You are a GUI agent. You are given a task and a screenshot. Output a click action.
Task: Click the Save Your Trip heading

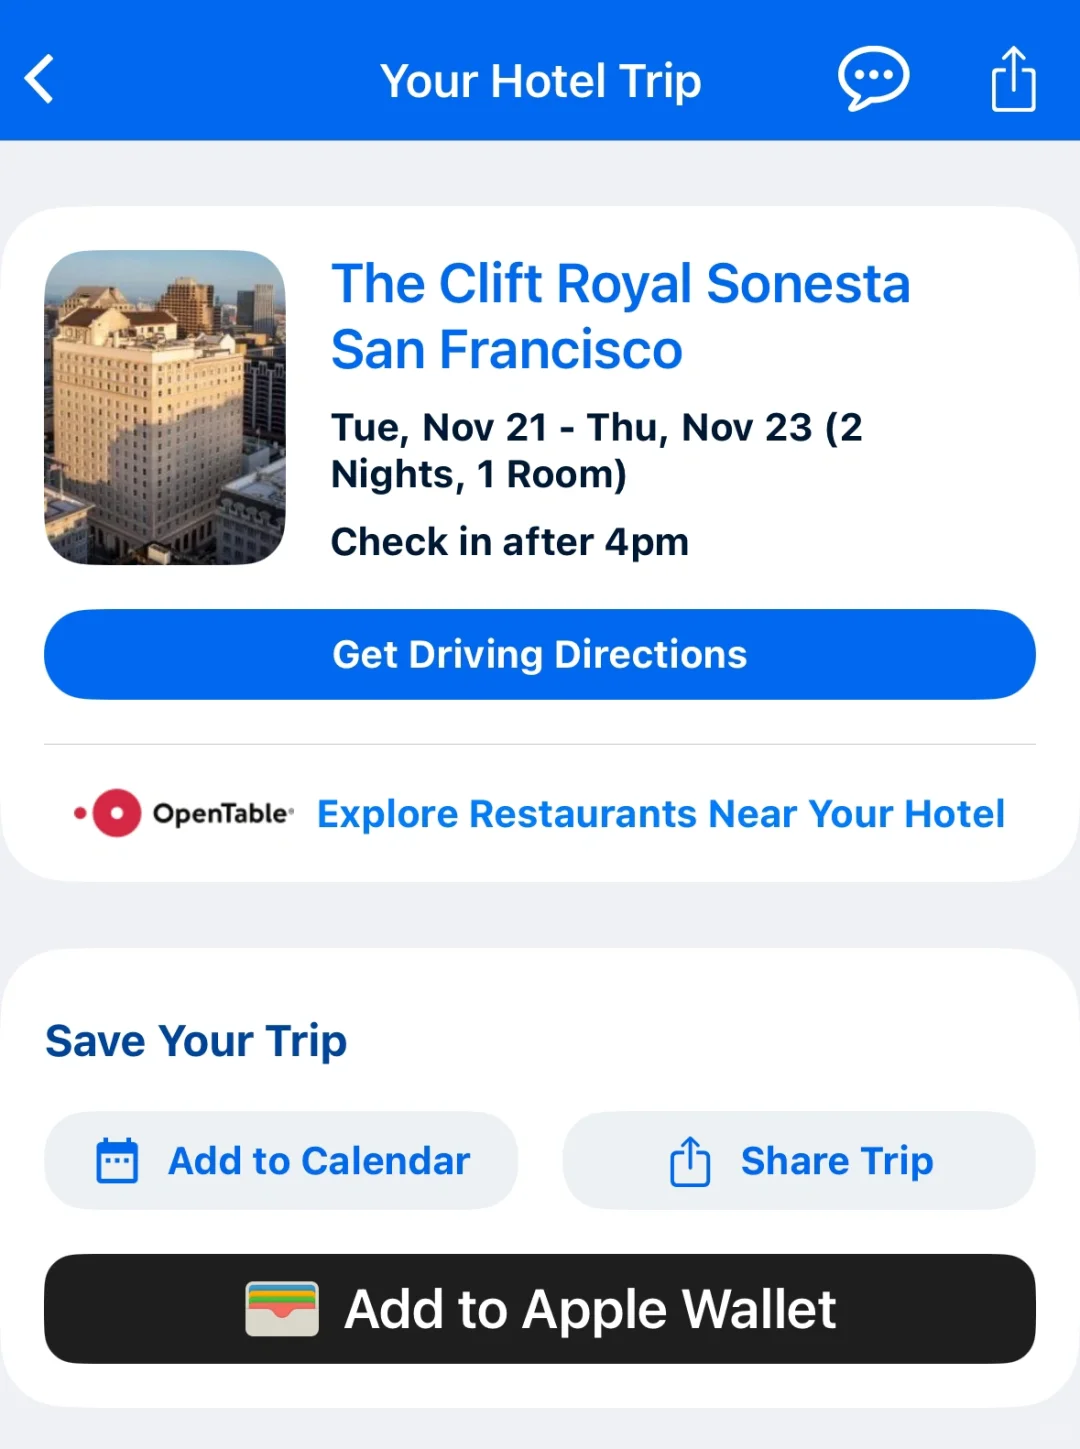(196, 1041)
